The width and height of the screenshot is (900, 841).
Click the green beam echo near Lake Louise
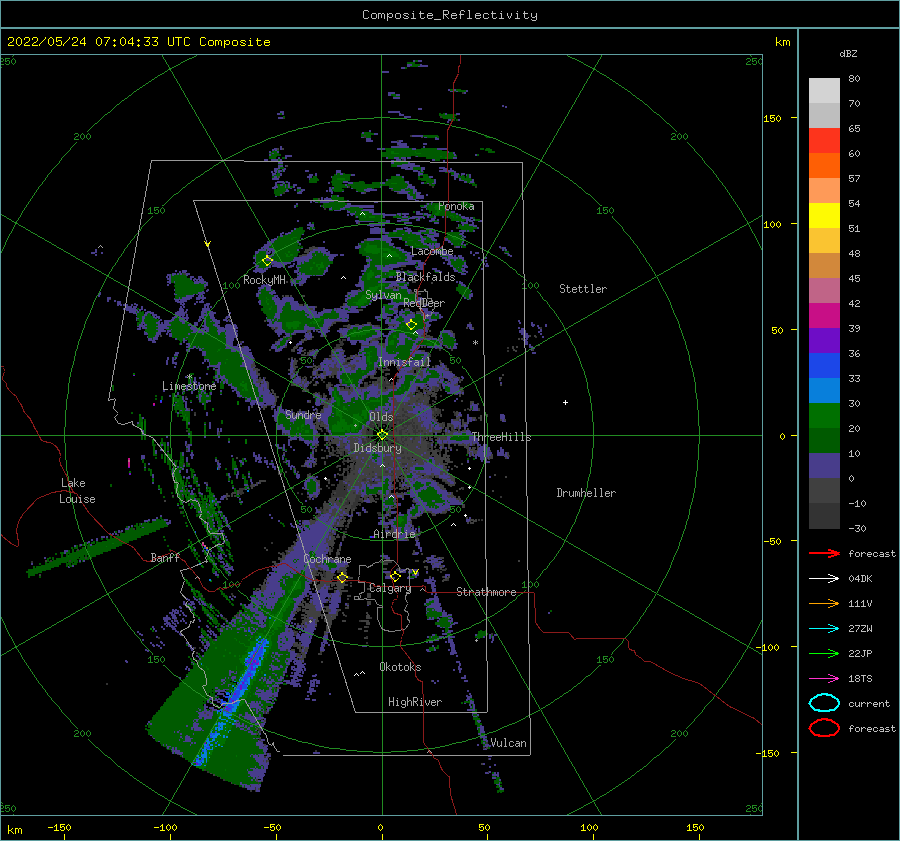tap(99, 547)
